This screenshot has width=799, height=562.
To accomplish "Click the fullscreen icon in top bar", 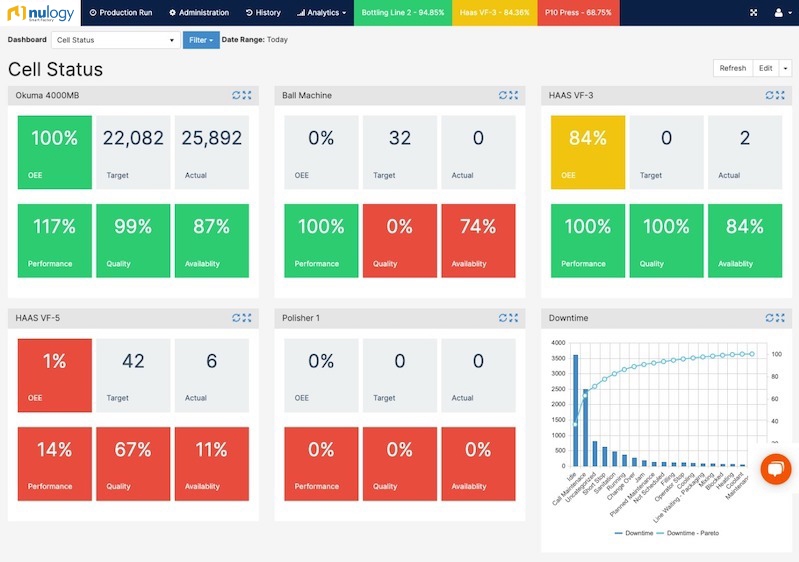I will coord(754,13).
